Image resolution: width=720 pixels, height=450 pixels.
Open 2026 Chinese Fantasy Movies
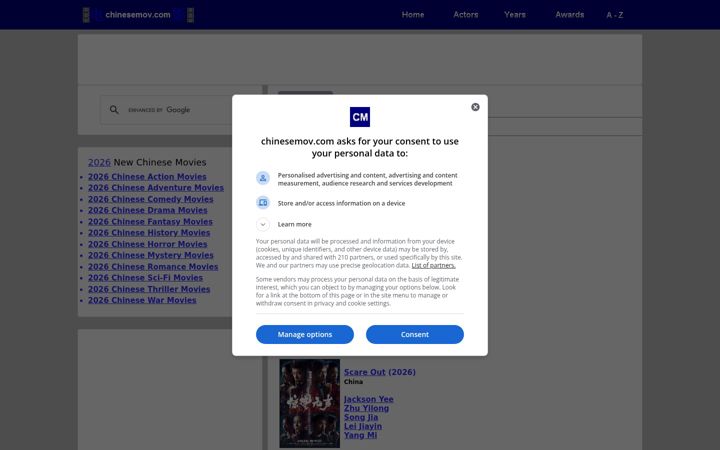[150, 221]
